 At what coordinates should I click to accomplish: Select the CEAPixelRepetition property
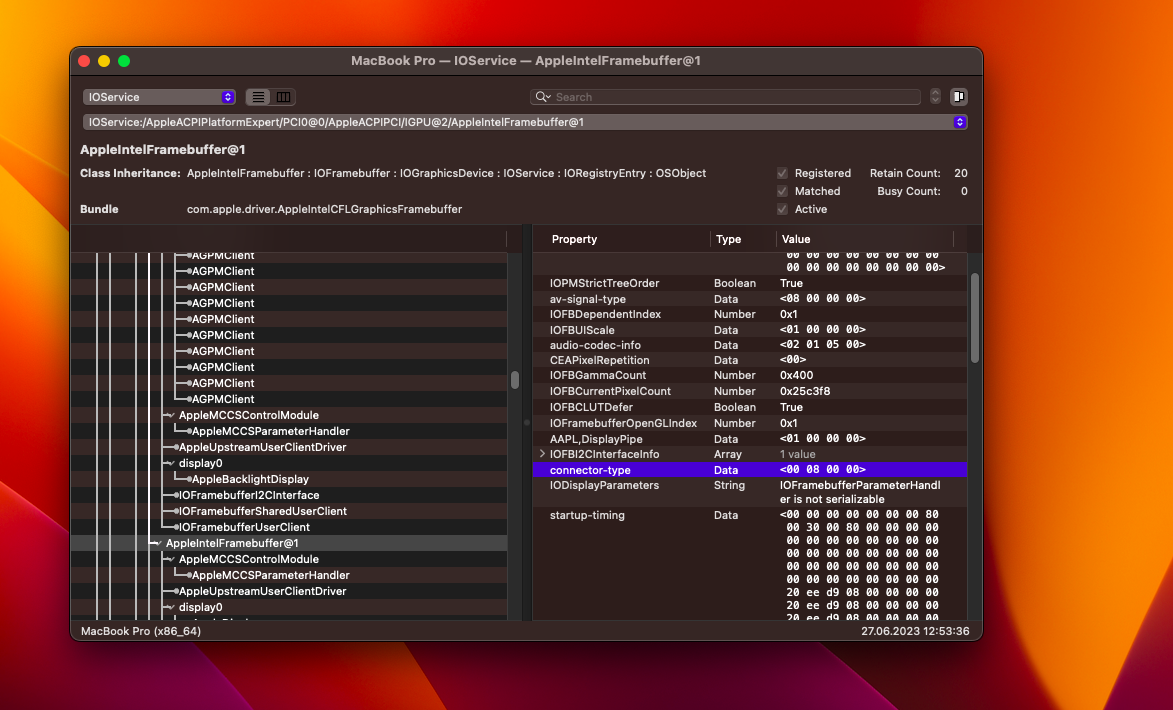(x=599, y=361)
